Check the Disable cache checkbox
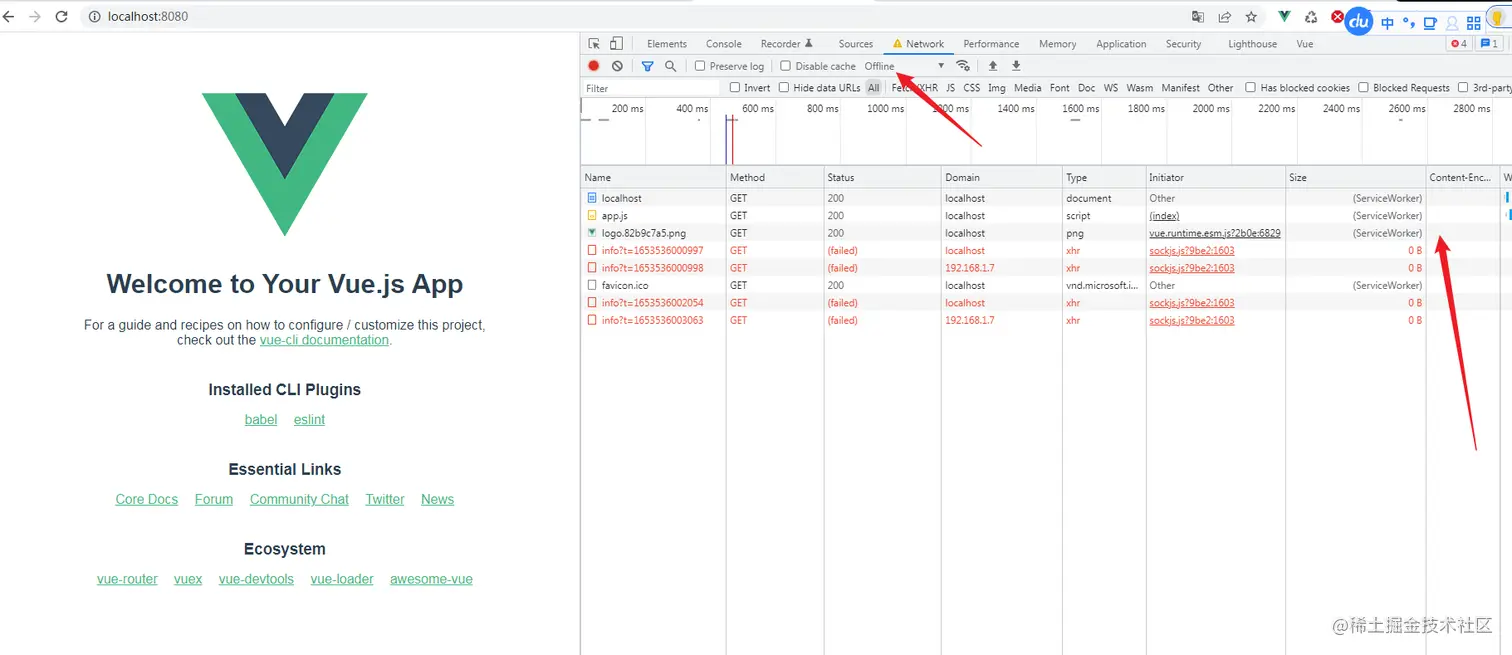1512x655 pixels. 786,65
